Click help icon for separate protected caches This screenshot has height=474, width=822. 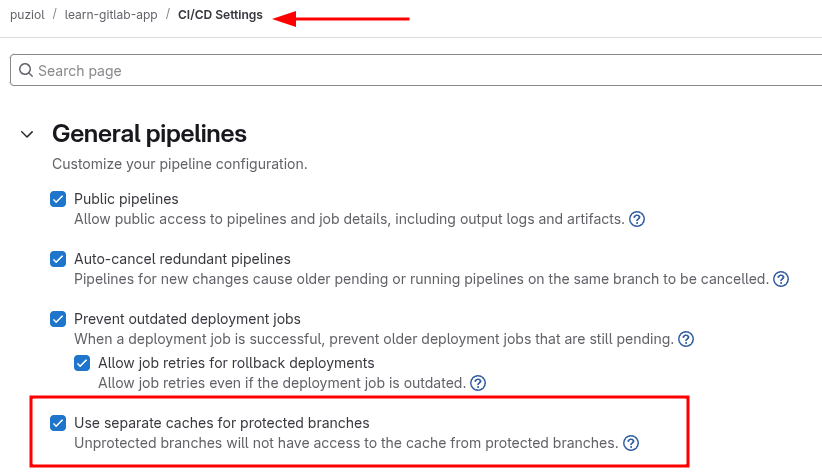pyautogui.click(x=631, y=443)
